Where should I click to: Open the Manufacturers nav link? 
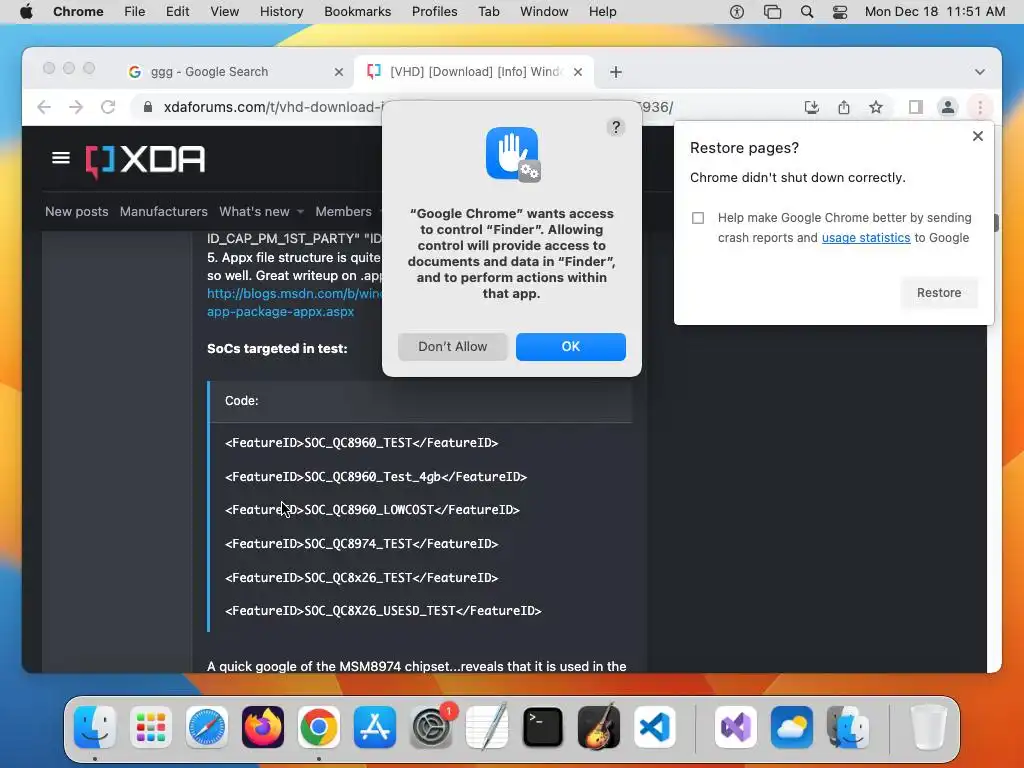pyautogui.click(x=163, y=212)
